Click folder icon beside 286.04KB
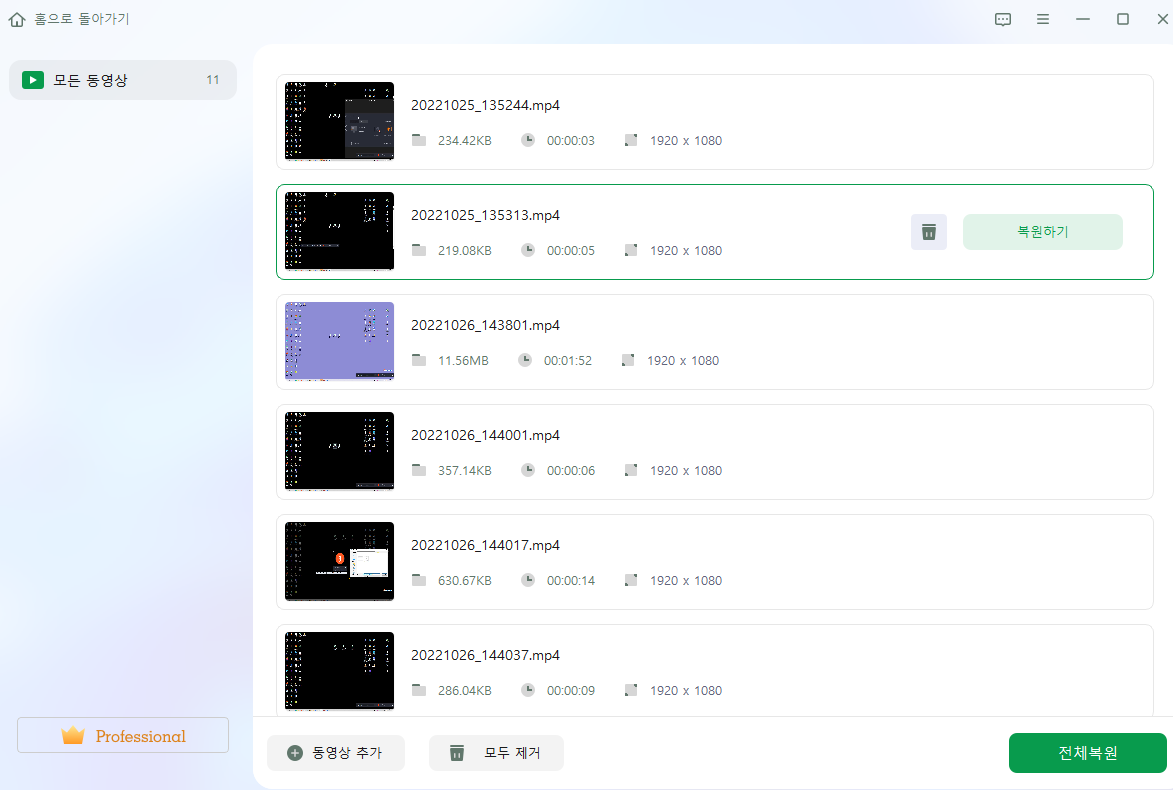The width and height of the screenshot is (1173, 790). click(x=419, y=690)
